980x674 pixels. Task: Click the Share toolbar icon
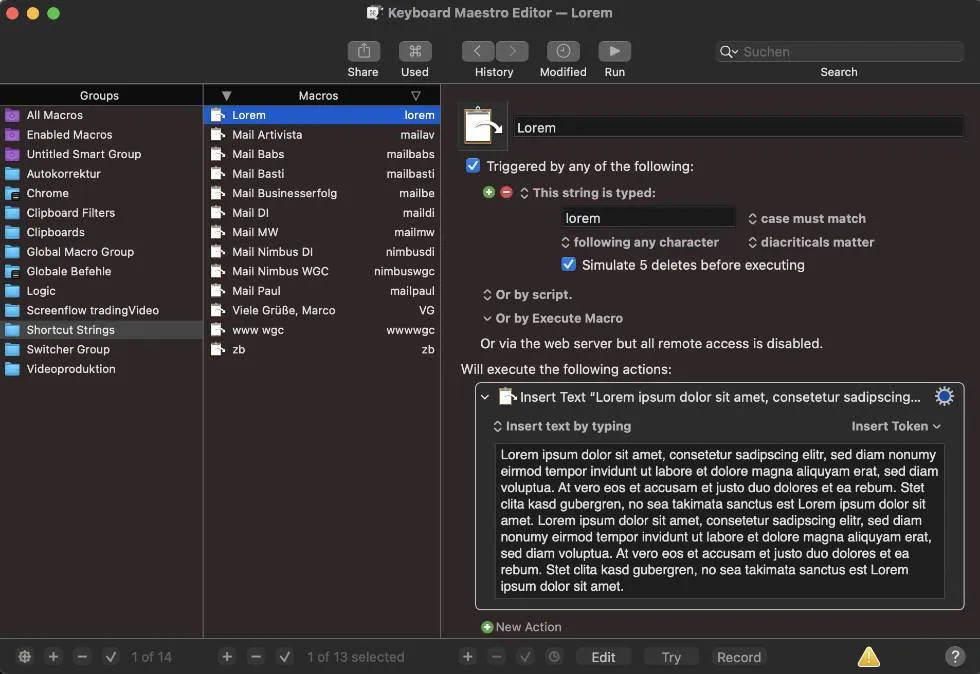(363, 52)
